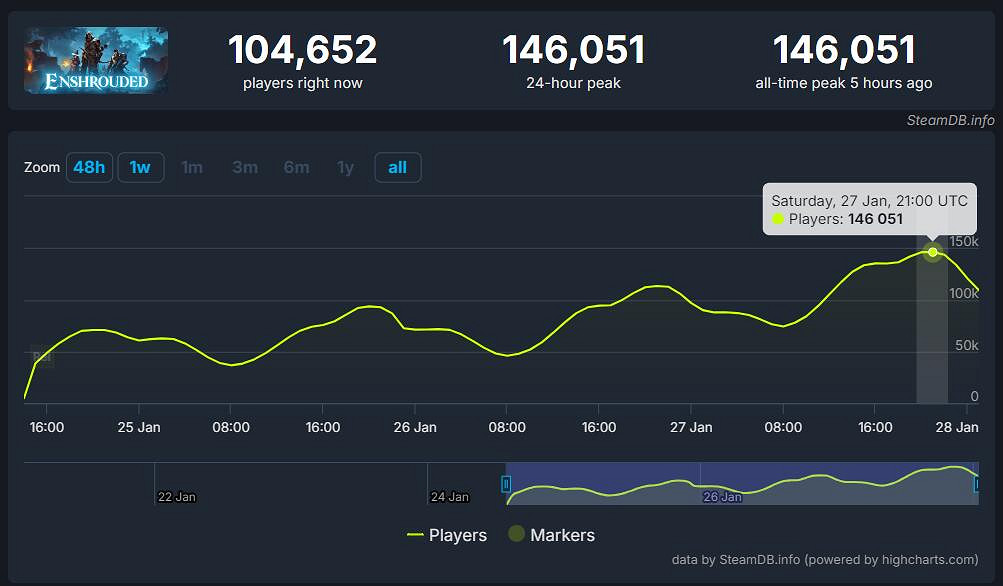Toggle the Players series visibility
1003x586 pixels.
pos(447,535)
